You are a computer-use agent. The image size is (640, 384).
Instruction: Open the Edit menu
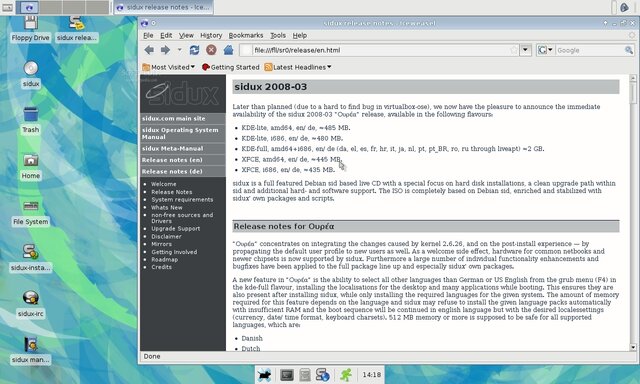coord(166,36)
